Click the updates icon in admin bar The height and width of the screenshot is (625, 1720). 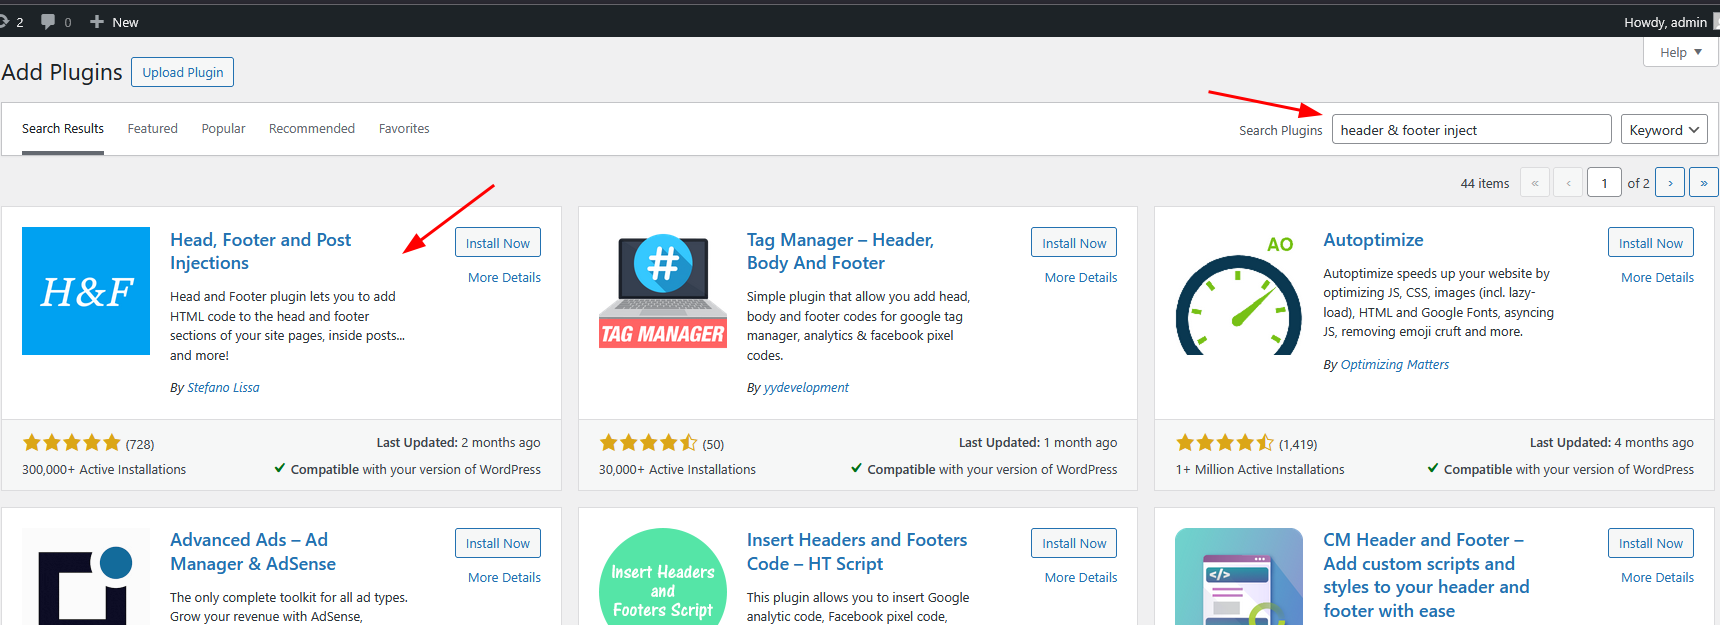click(x=5, y=21)
